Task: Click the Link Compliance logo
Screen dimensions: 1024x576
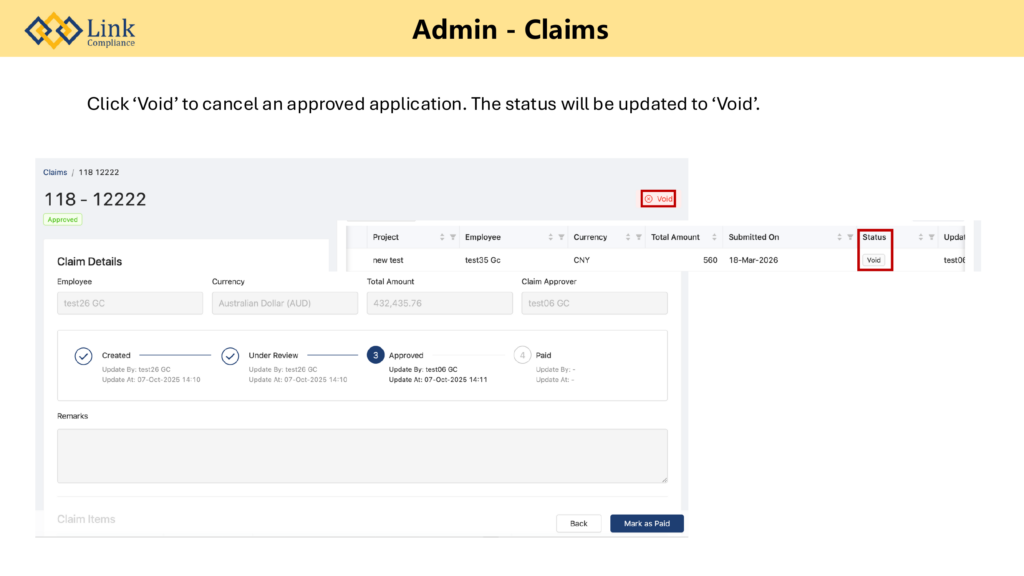Action: pyautogui.click(x=80, y=30)
